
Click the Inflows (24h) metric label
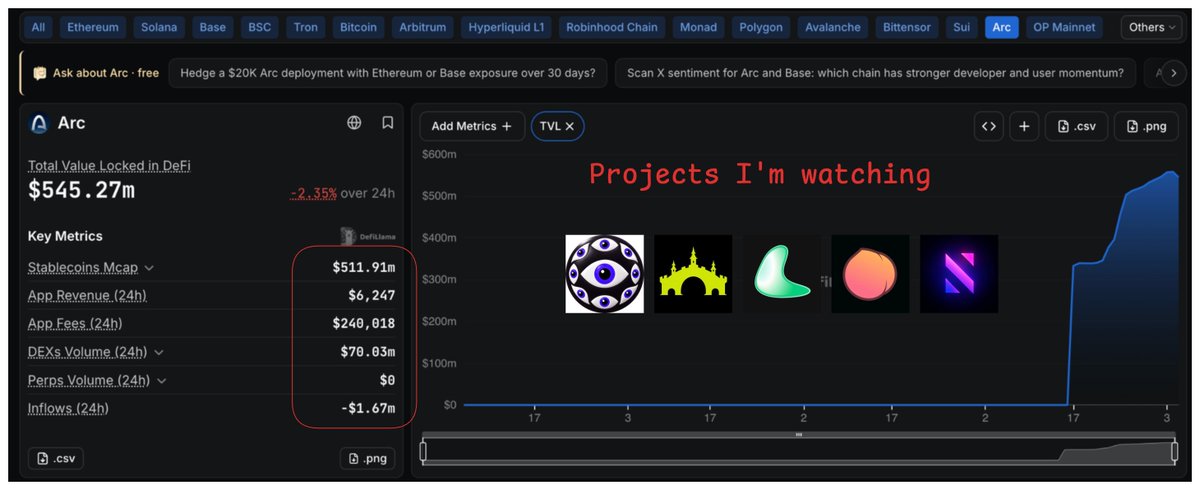click(x=68, y=408)
